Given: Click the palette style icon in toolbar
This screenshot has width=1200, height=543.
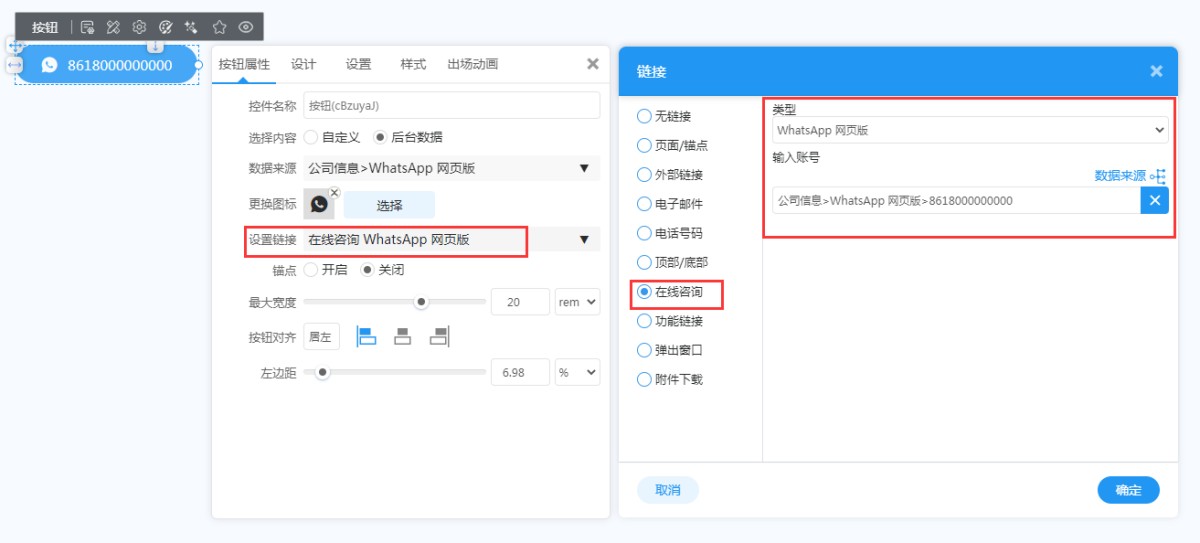Looking at the screenshot, I should (x=166, y=27).
